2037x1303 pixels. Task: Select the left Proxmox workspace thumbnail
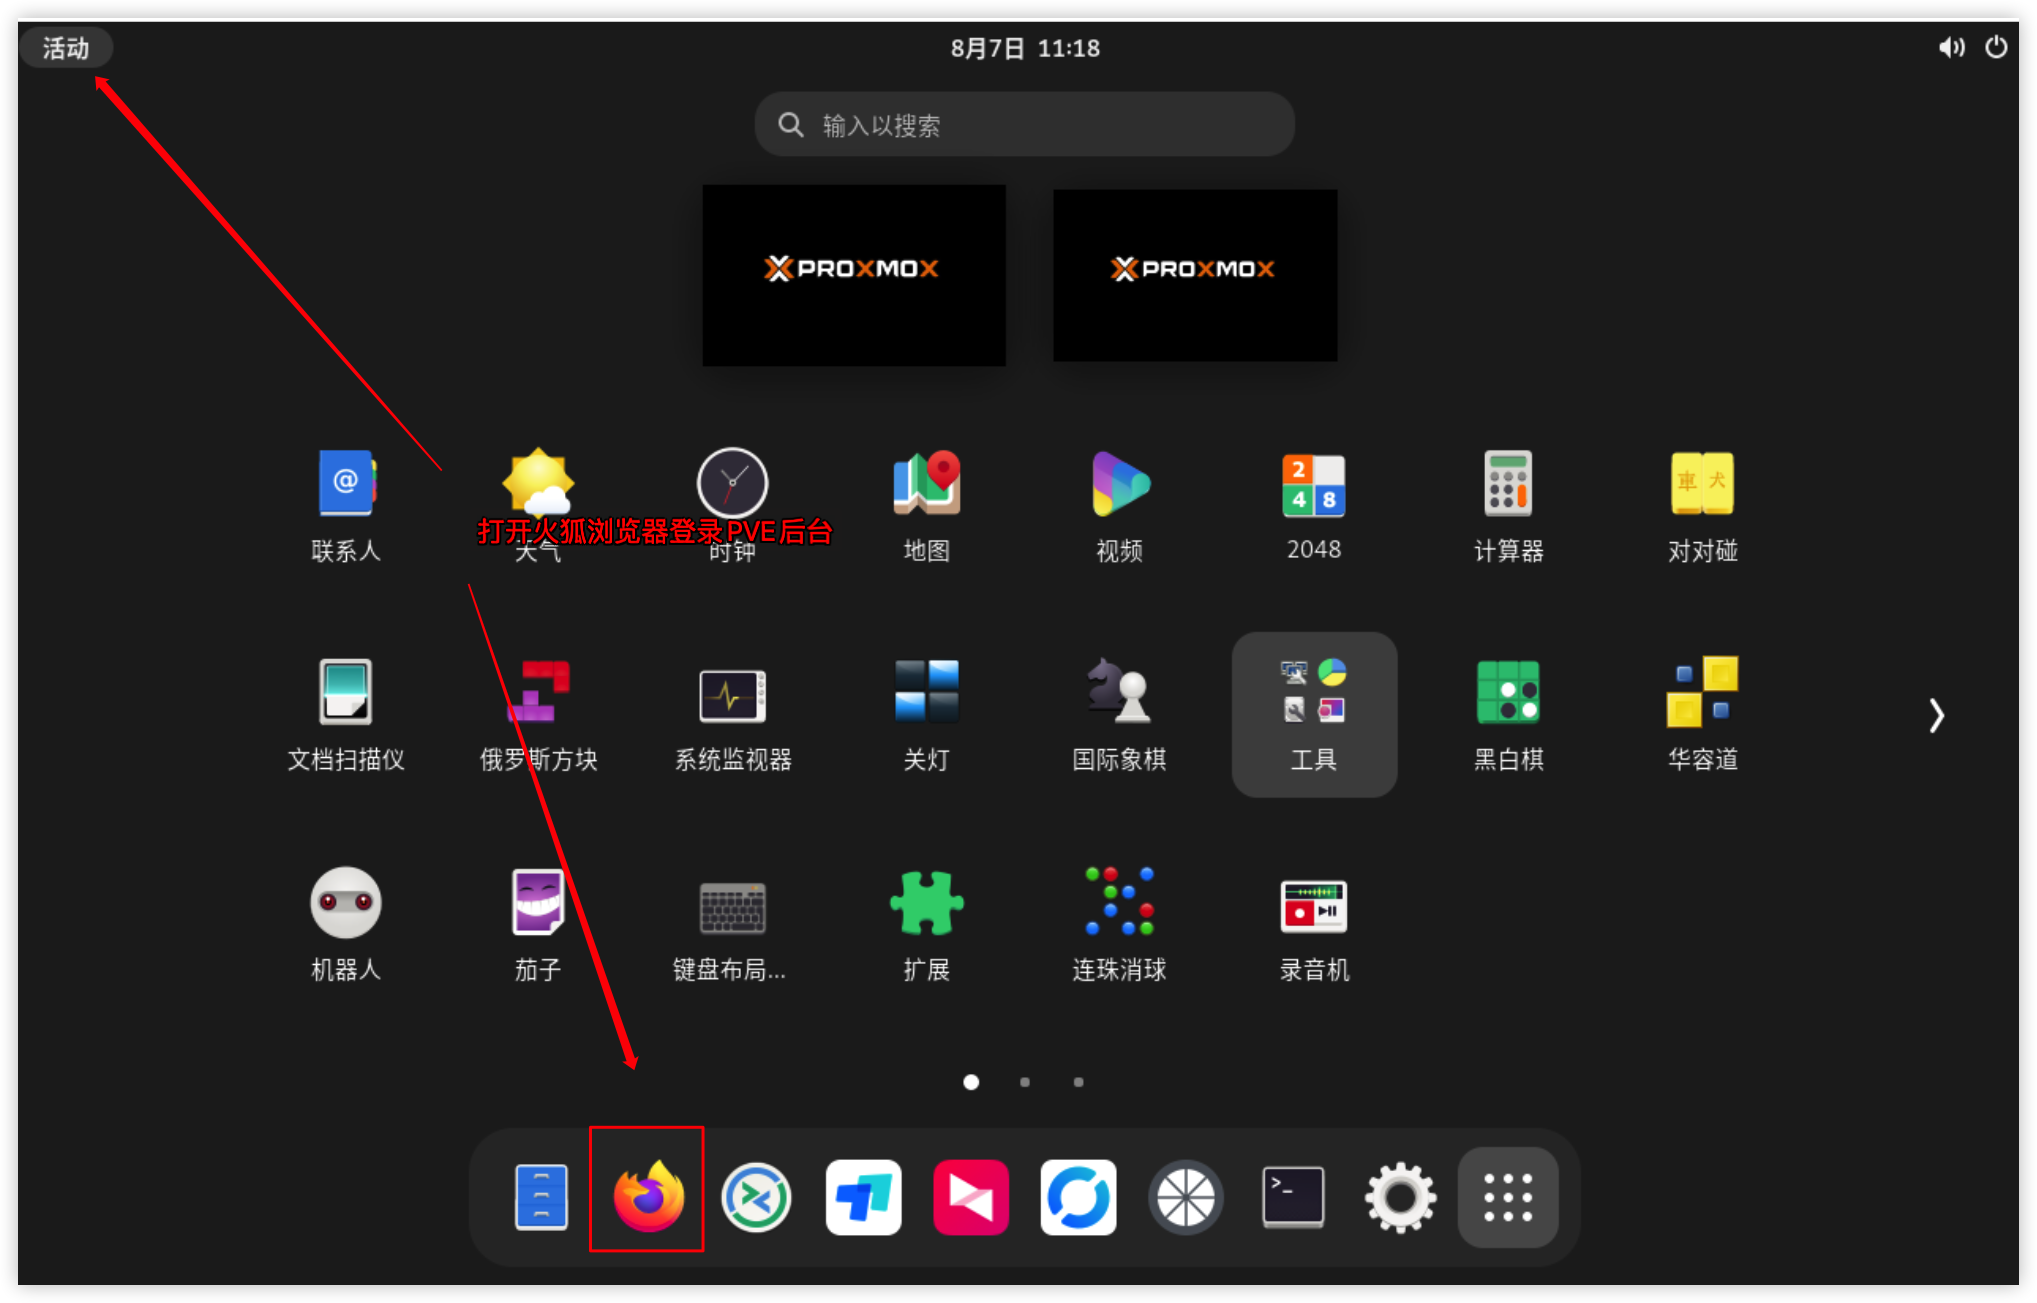(854, 275)
